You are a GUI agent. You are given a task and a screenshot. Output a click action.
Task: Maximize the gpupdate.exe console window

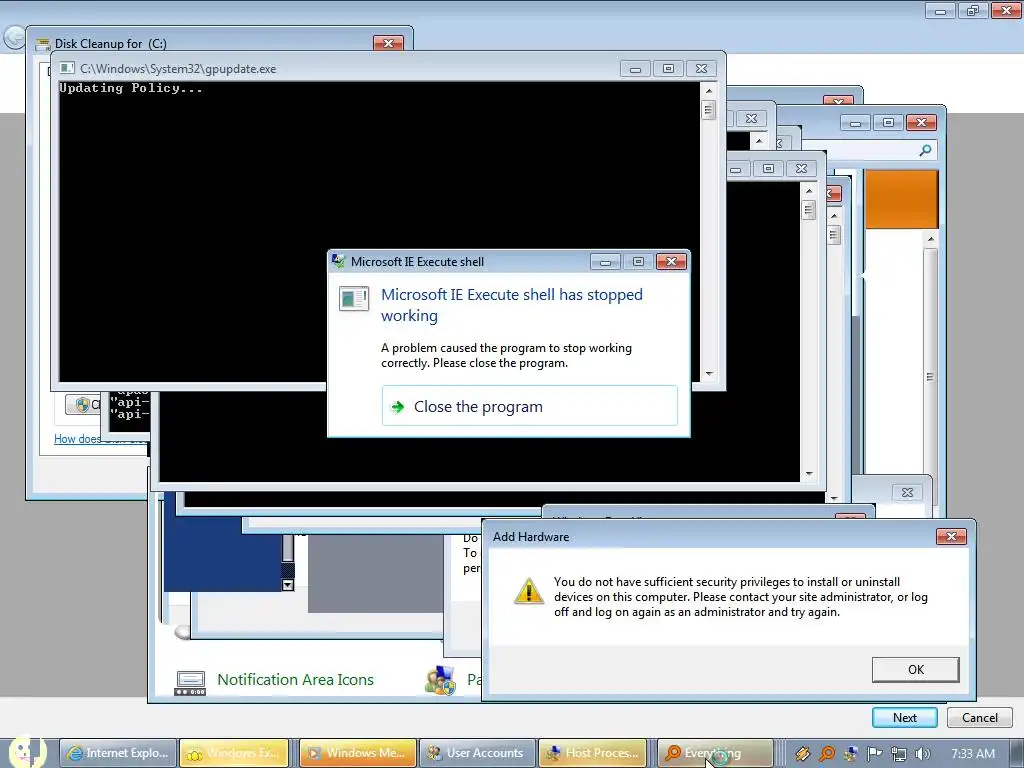[x=668, y=69]
